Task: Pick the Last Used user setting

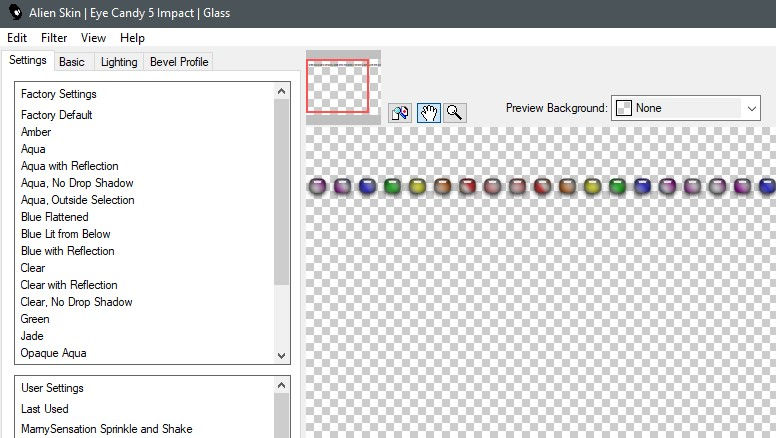Action: pos(45,409)
